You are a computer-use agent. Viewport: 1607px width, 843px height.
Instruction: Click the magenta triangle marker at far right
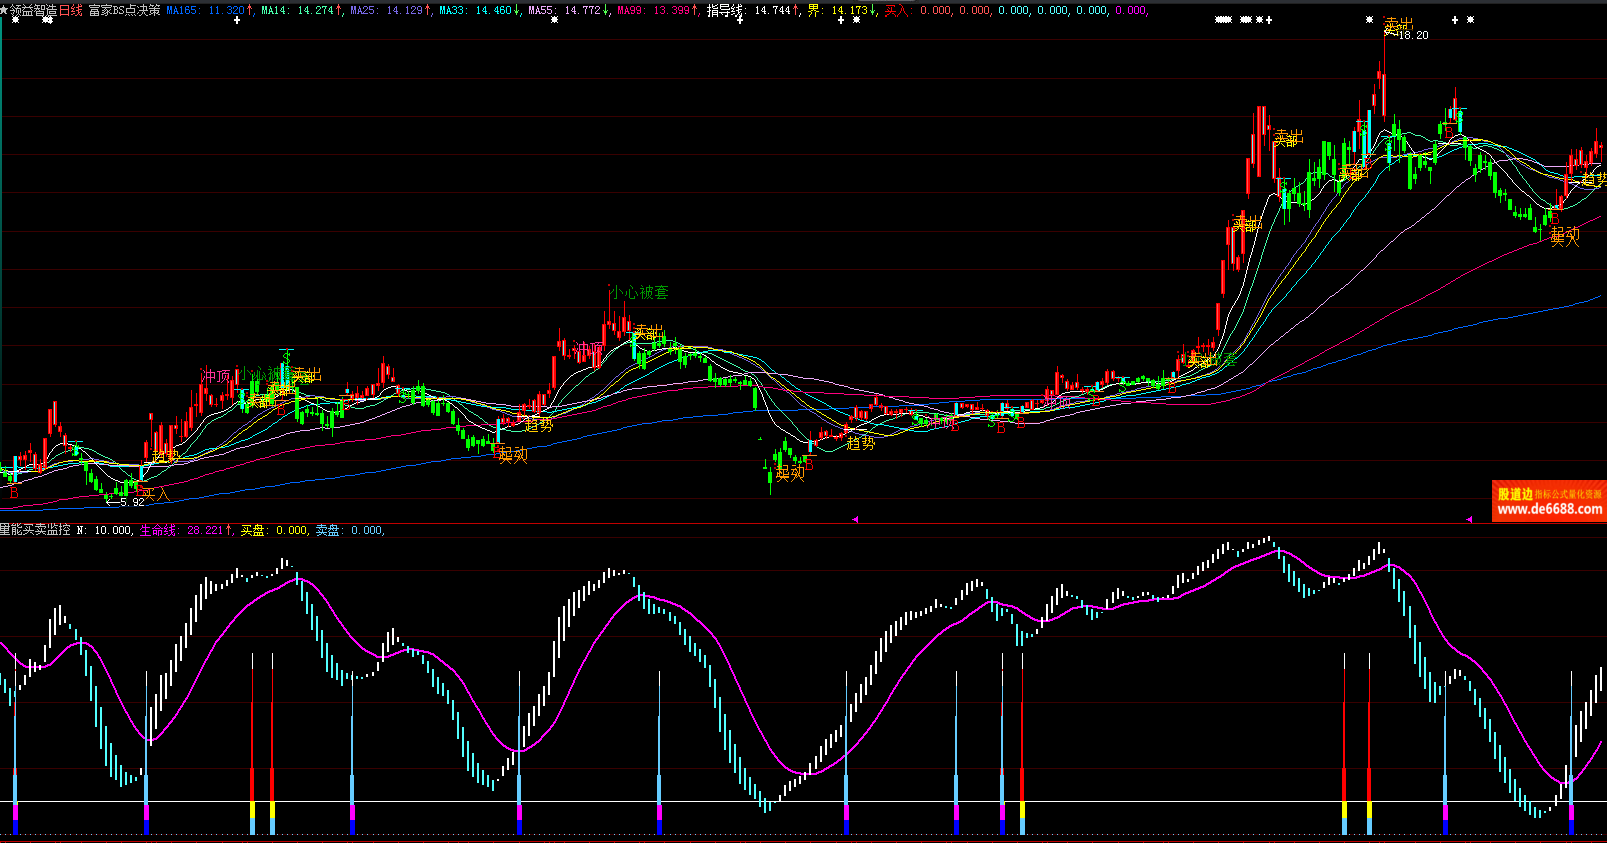1469,519
